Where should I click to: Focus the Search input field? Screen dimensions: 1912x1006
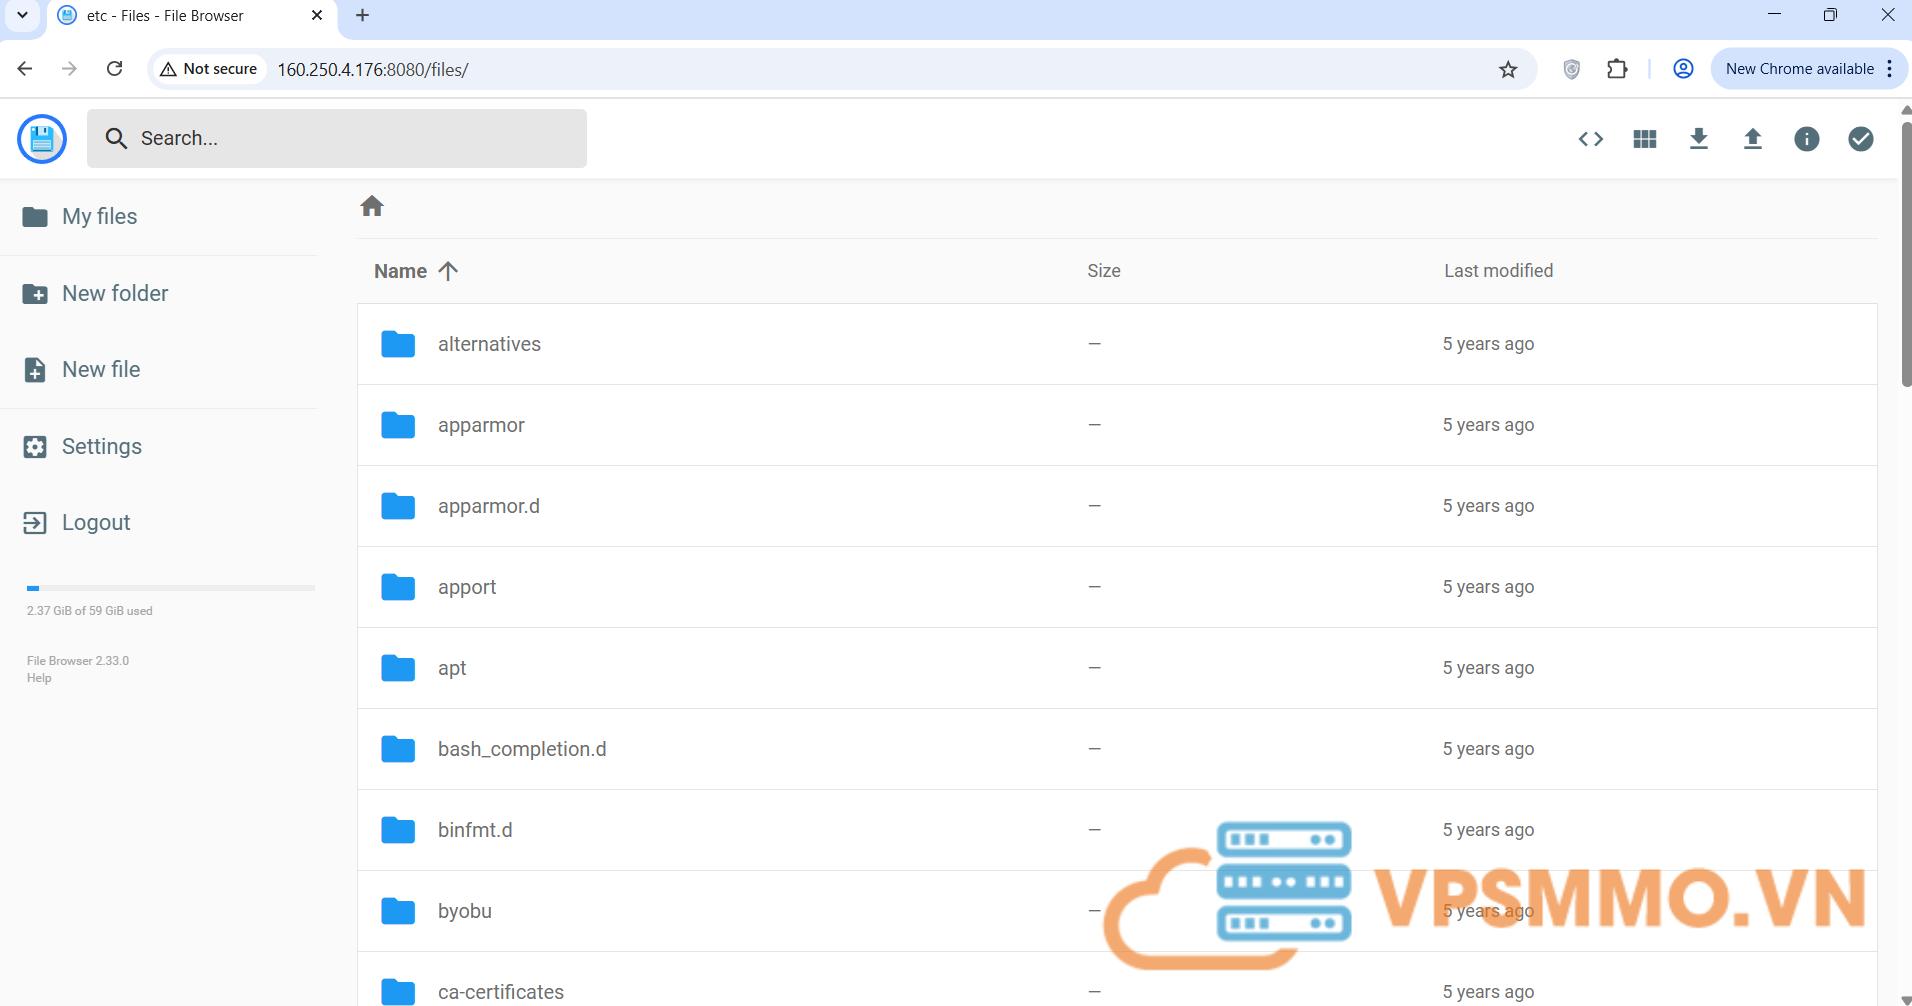[x=350, y=139]
